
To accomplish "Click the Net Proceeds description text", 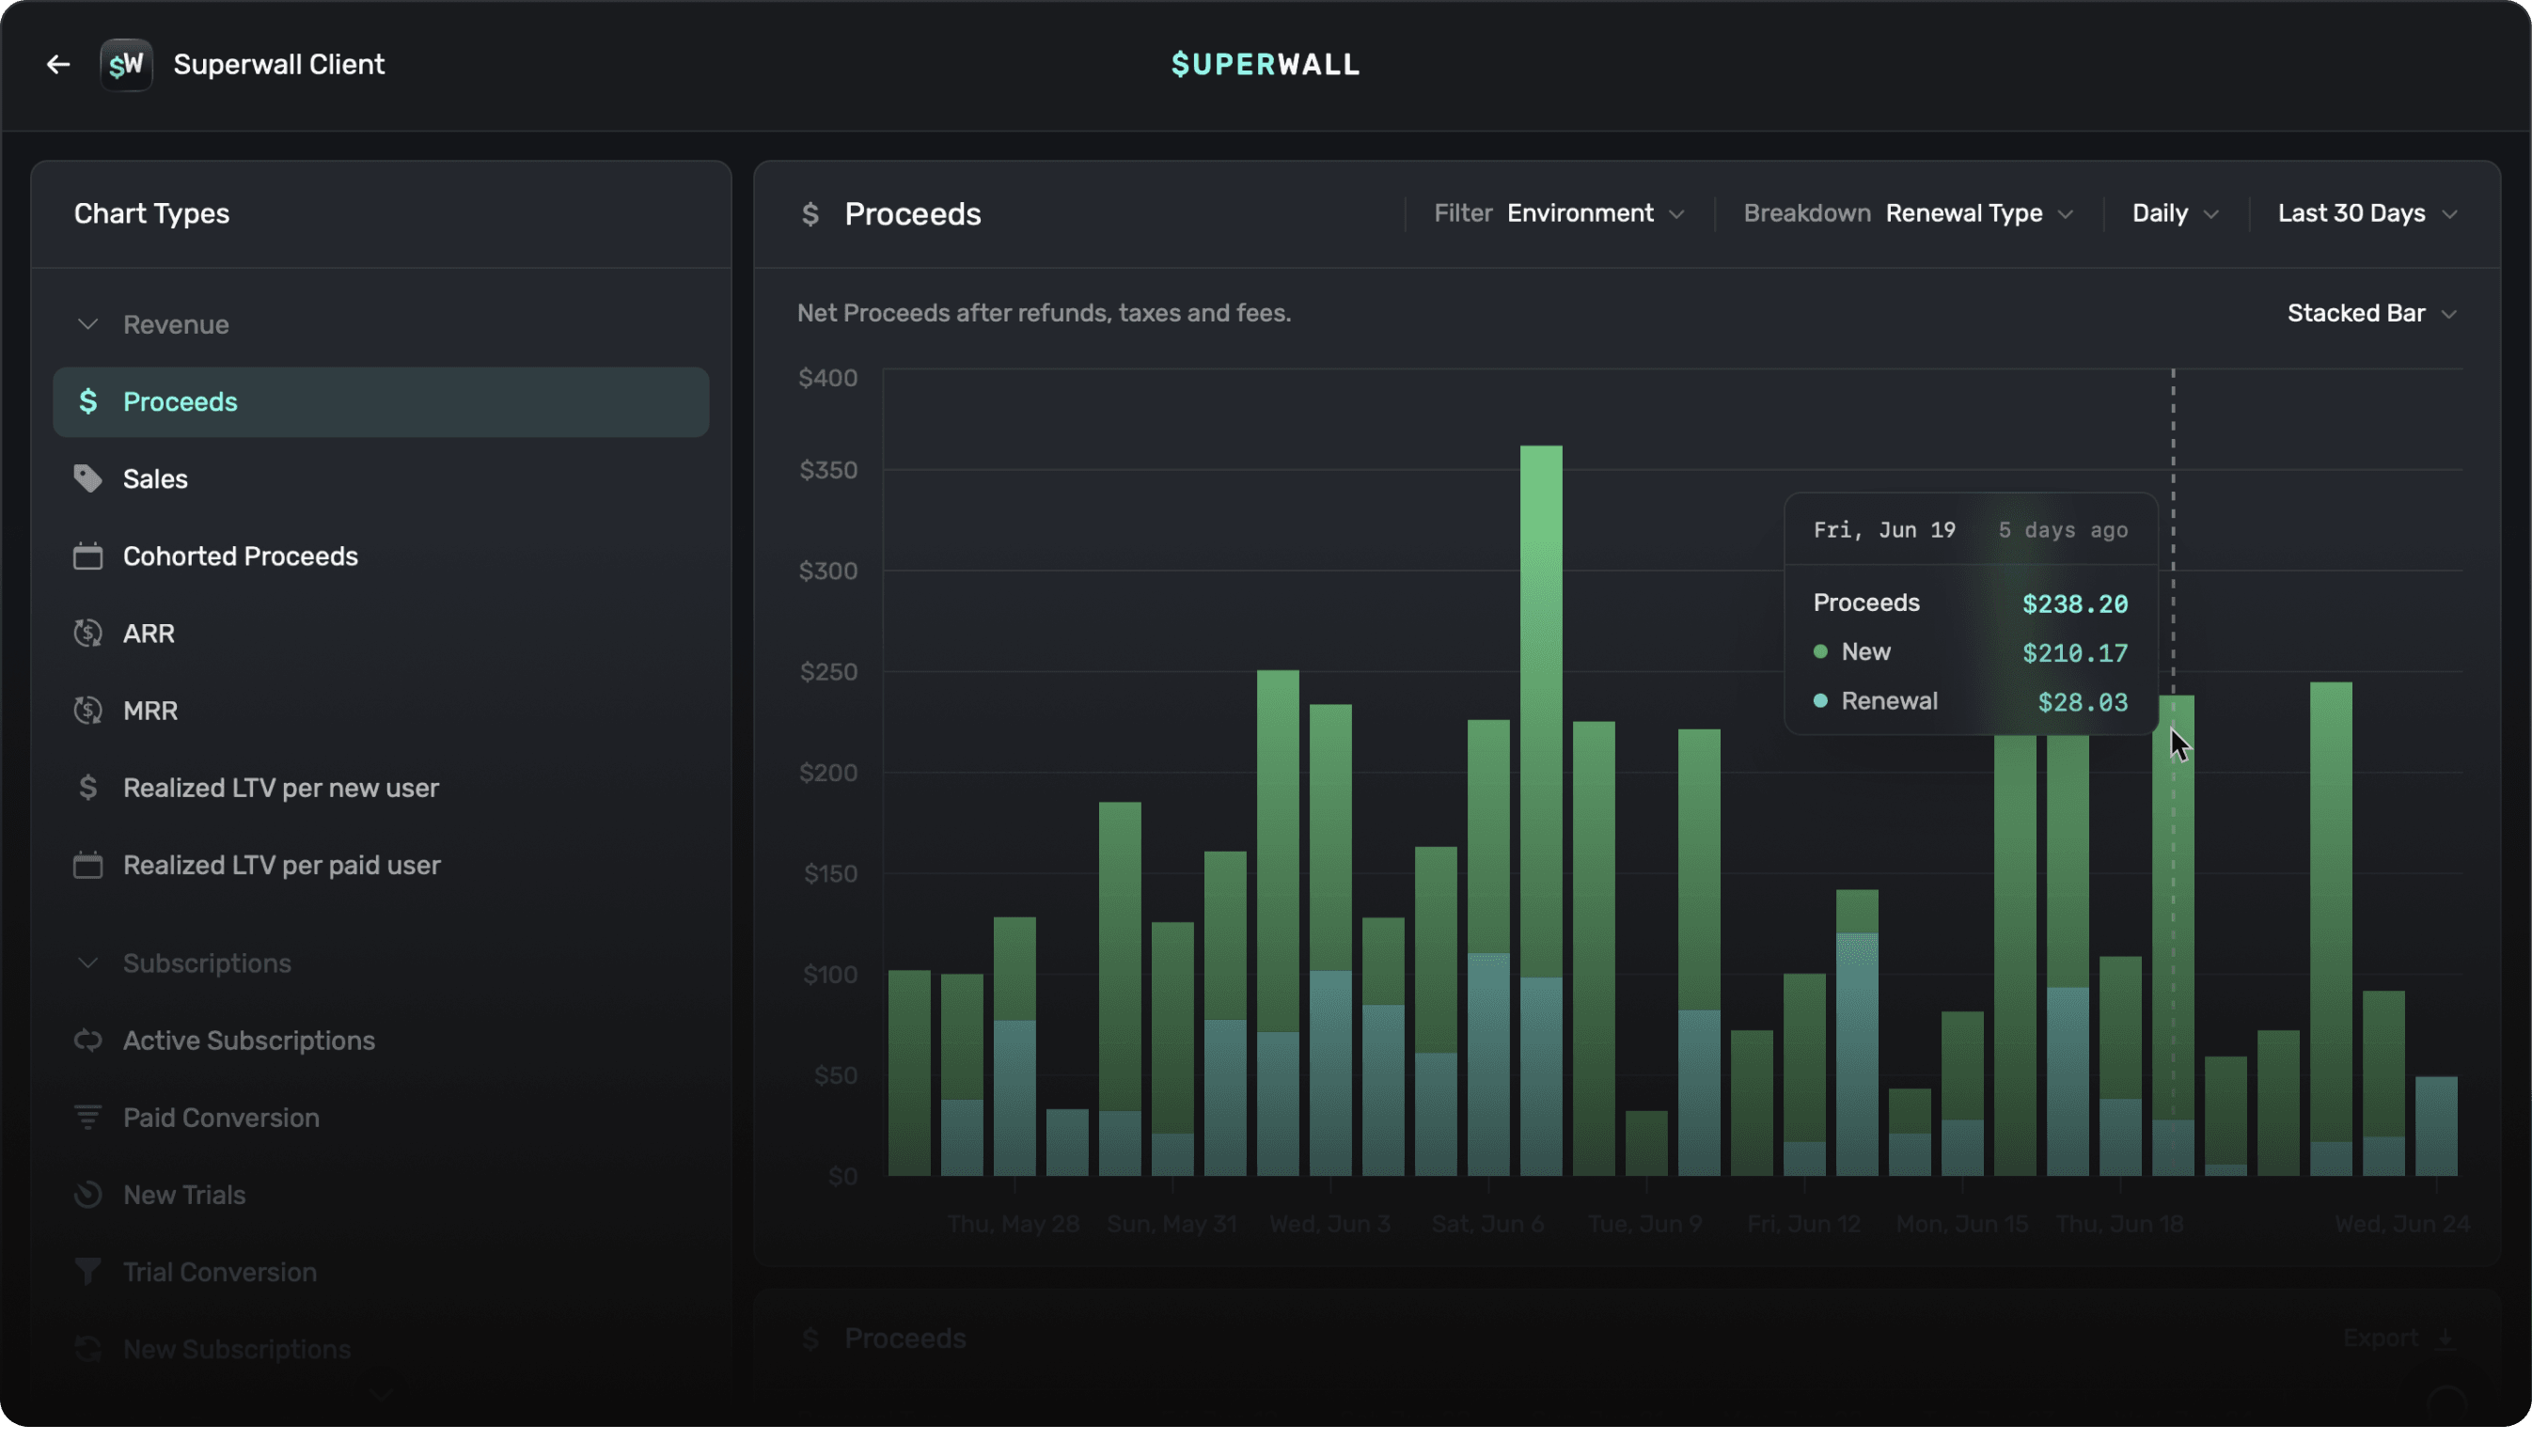I will click(x=1044, y=314).
